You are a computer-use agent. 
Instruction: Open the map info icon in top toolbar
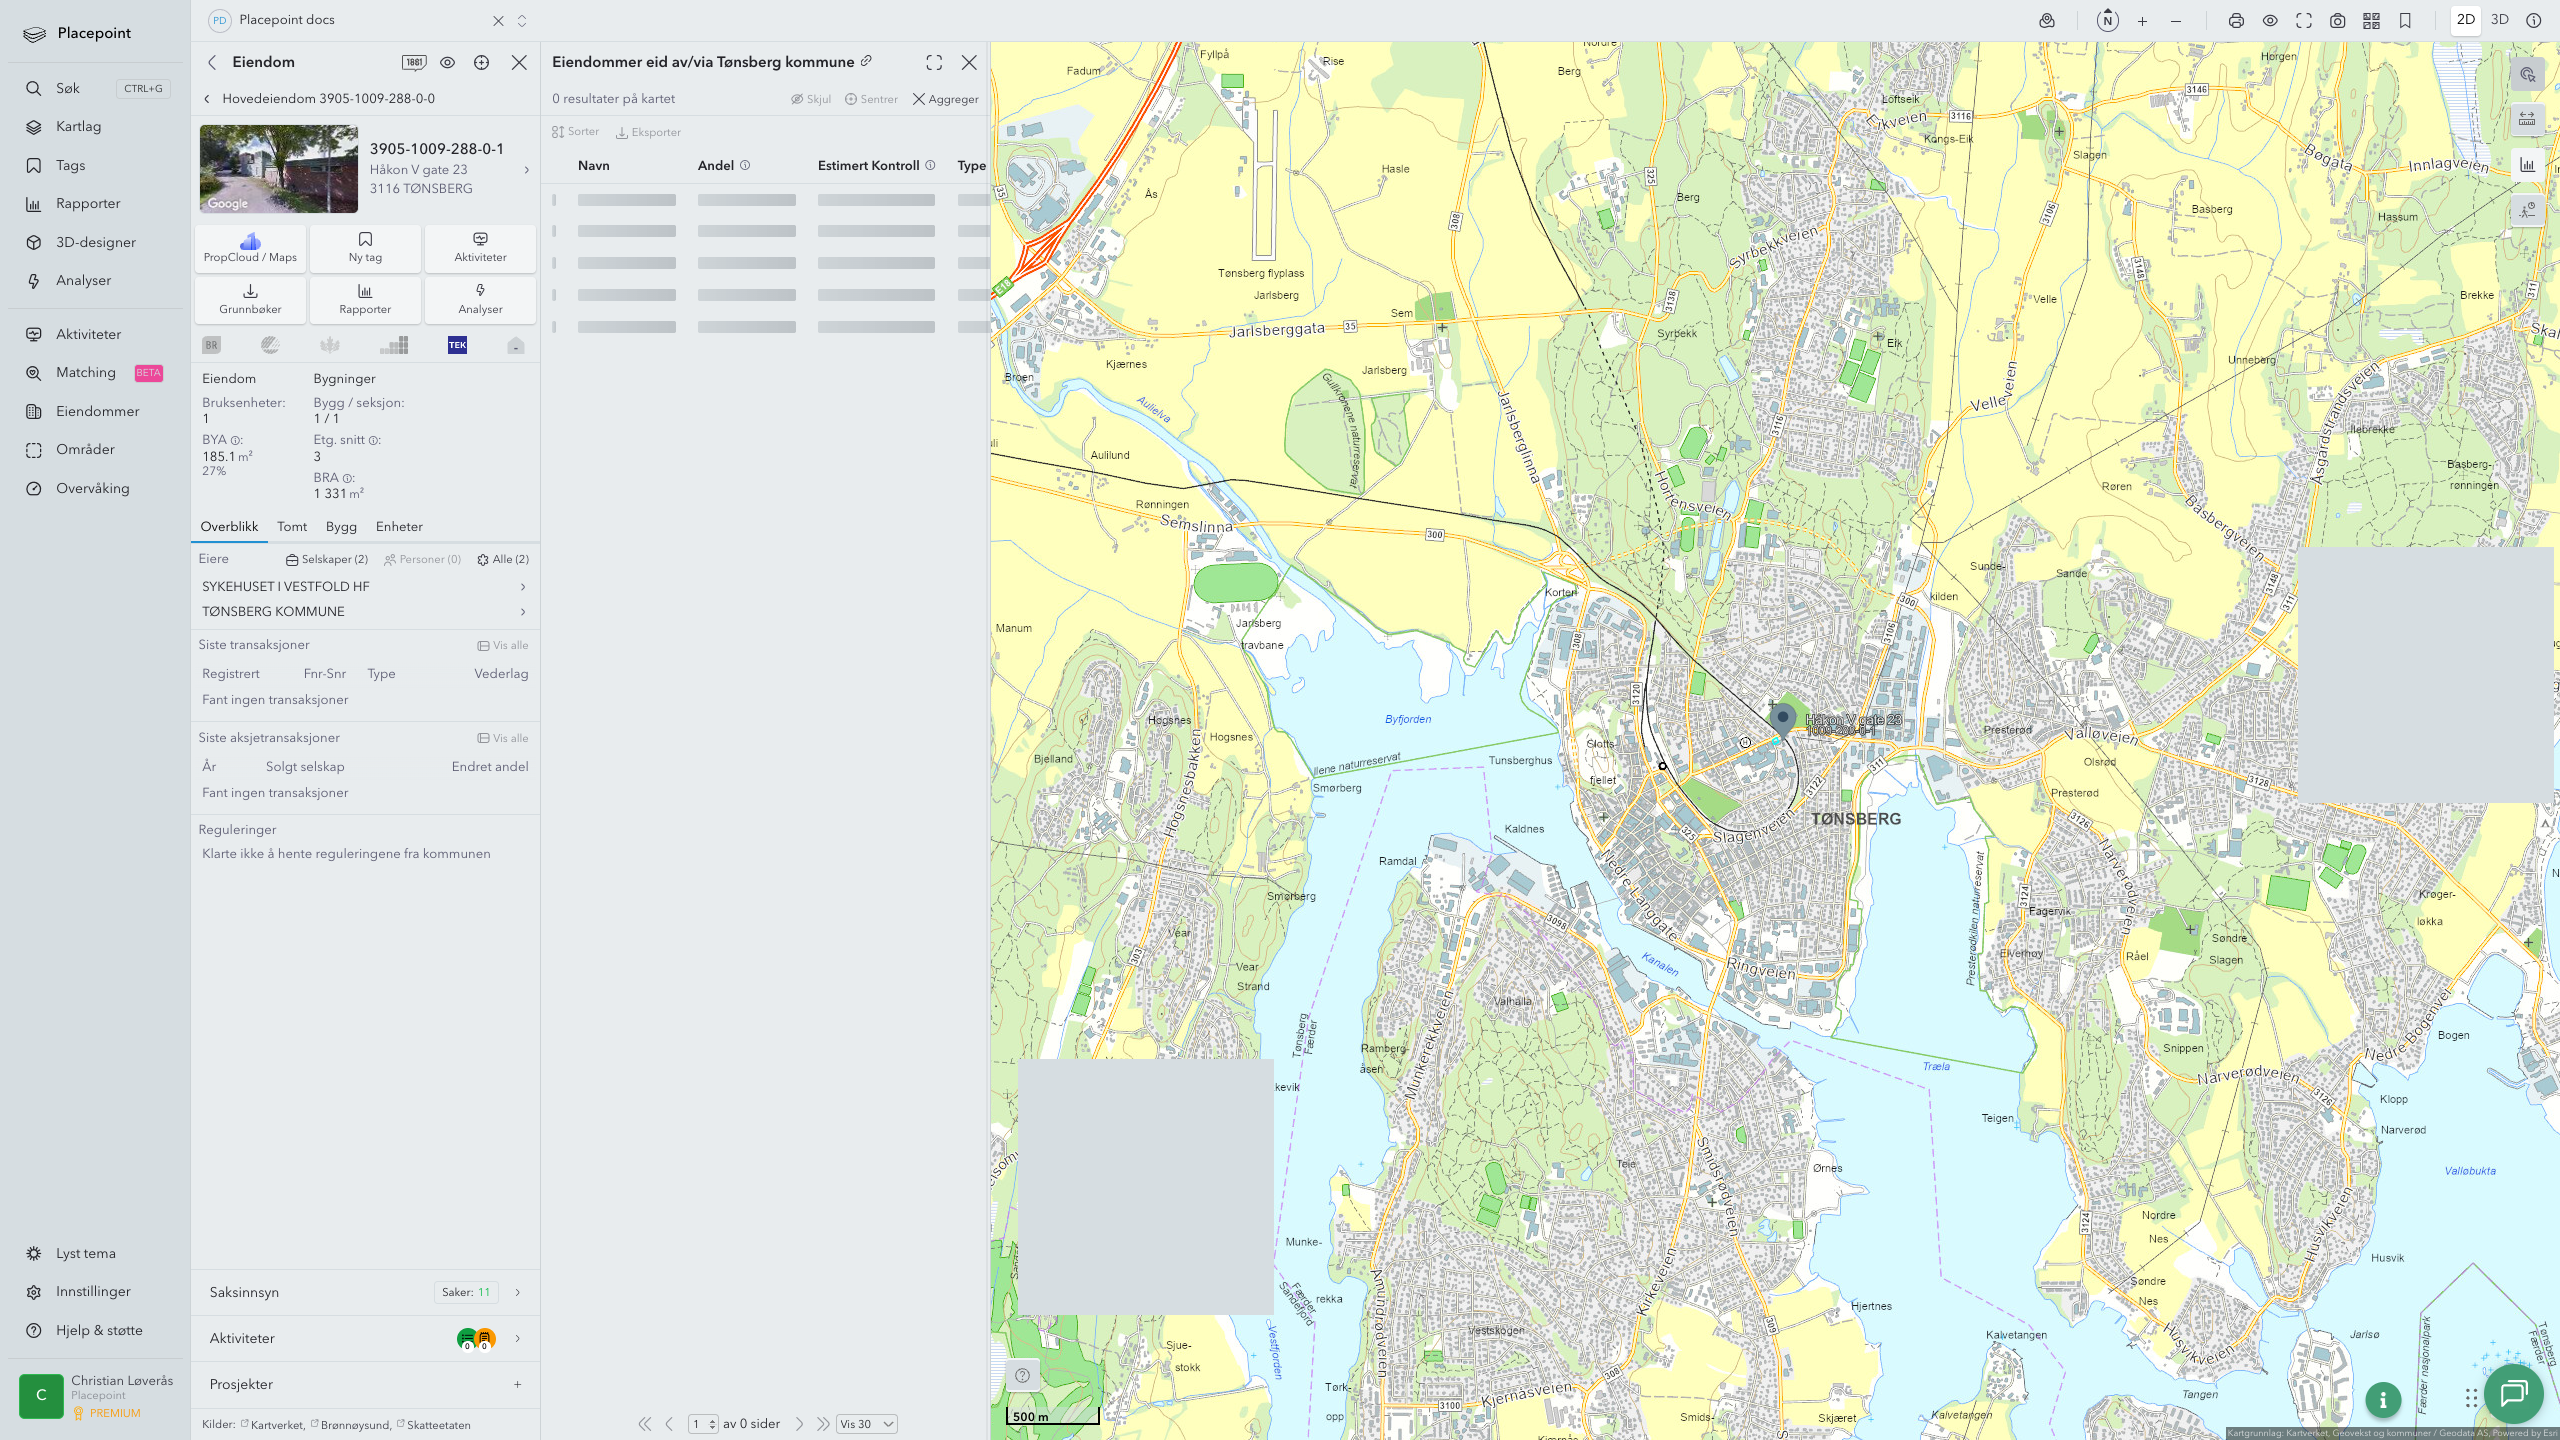click(2533, 21)
